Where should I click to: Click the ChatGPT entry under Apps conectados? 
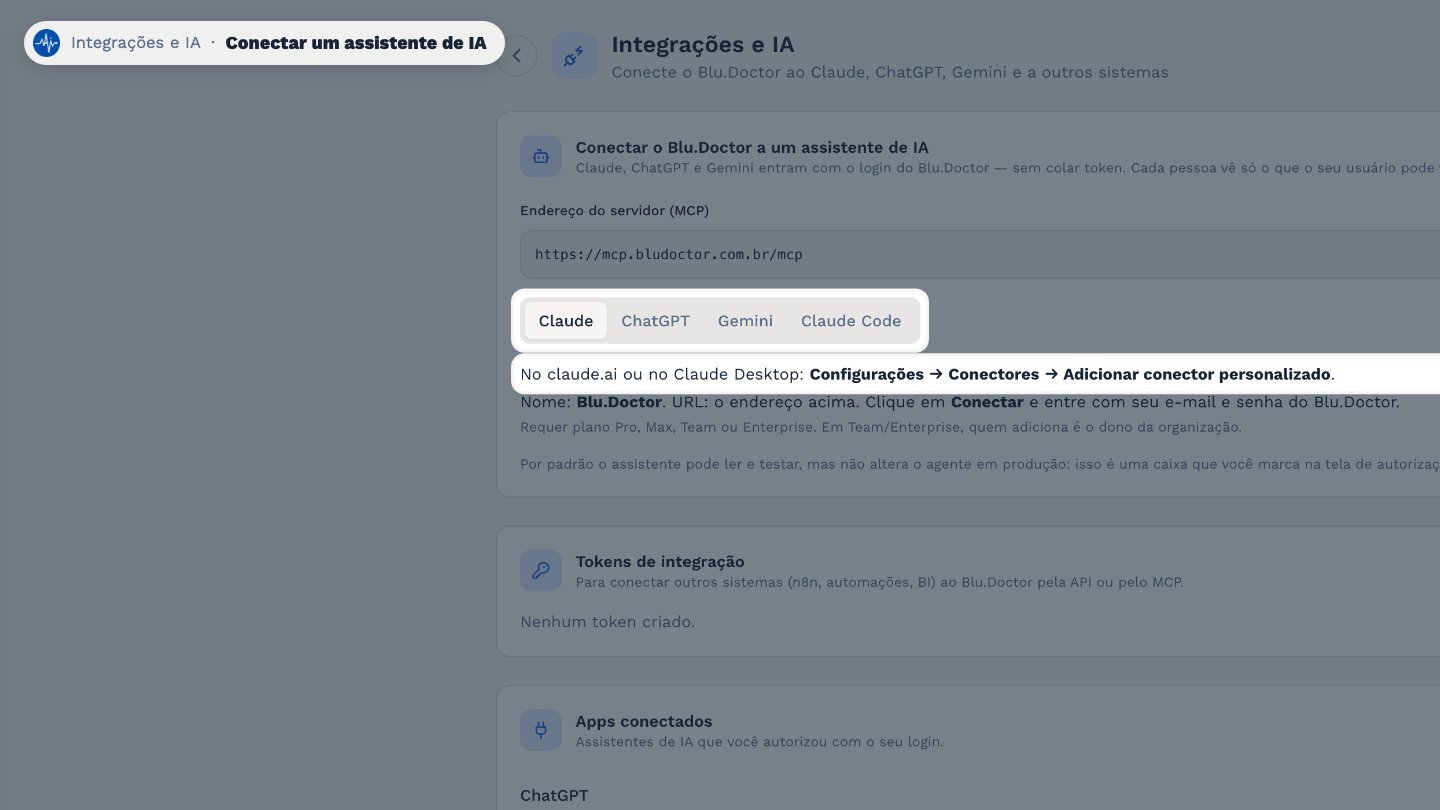tap(554, 796)
